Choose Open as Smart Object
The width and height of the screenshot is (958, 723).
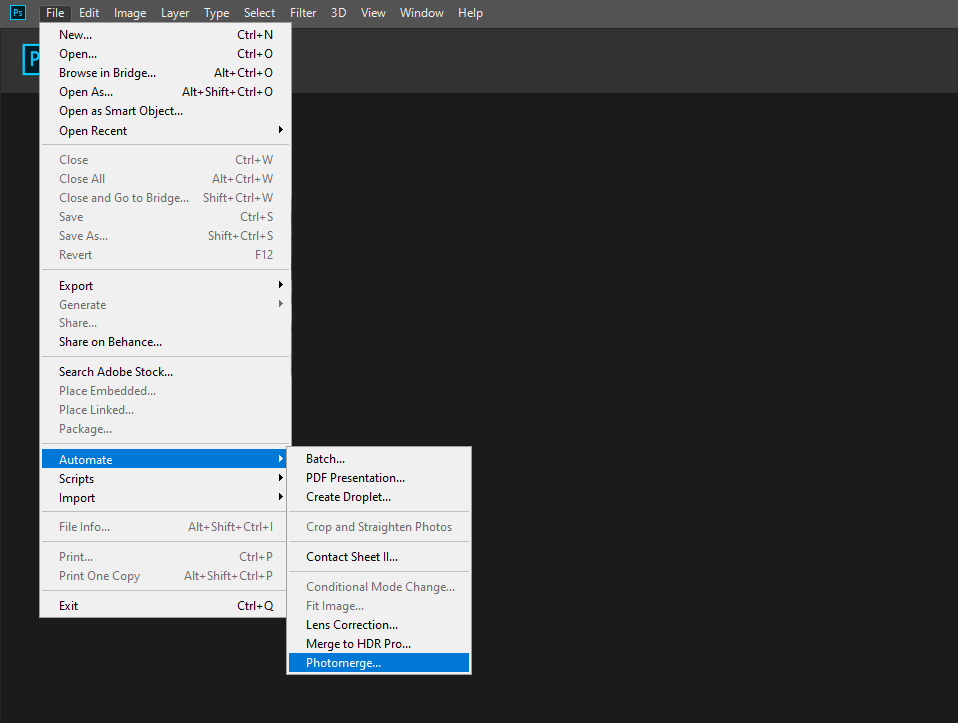(120, 111)
